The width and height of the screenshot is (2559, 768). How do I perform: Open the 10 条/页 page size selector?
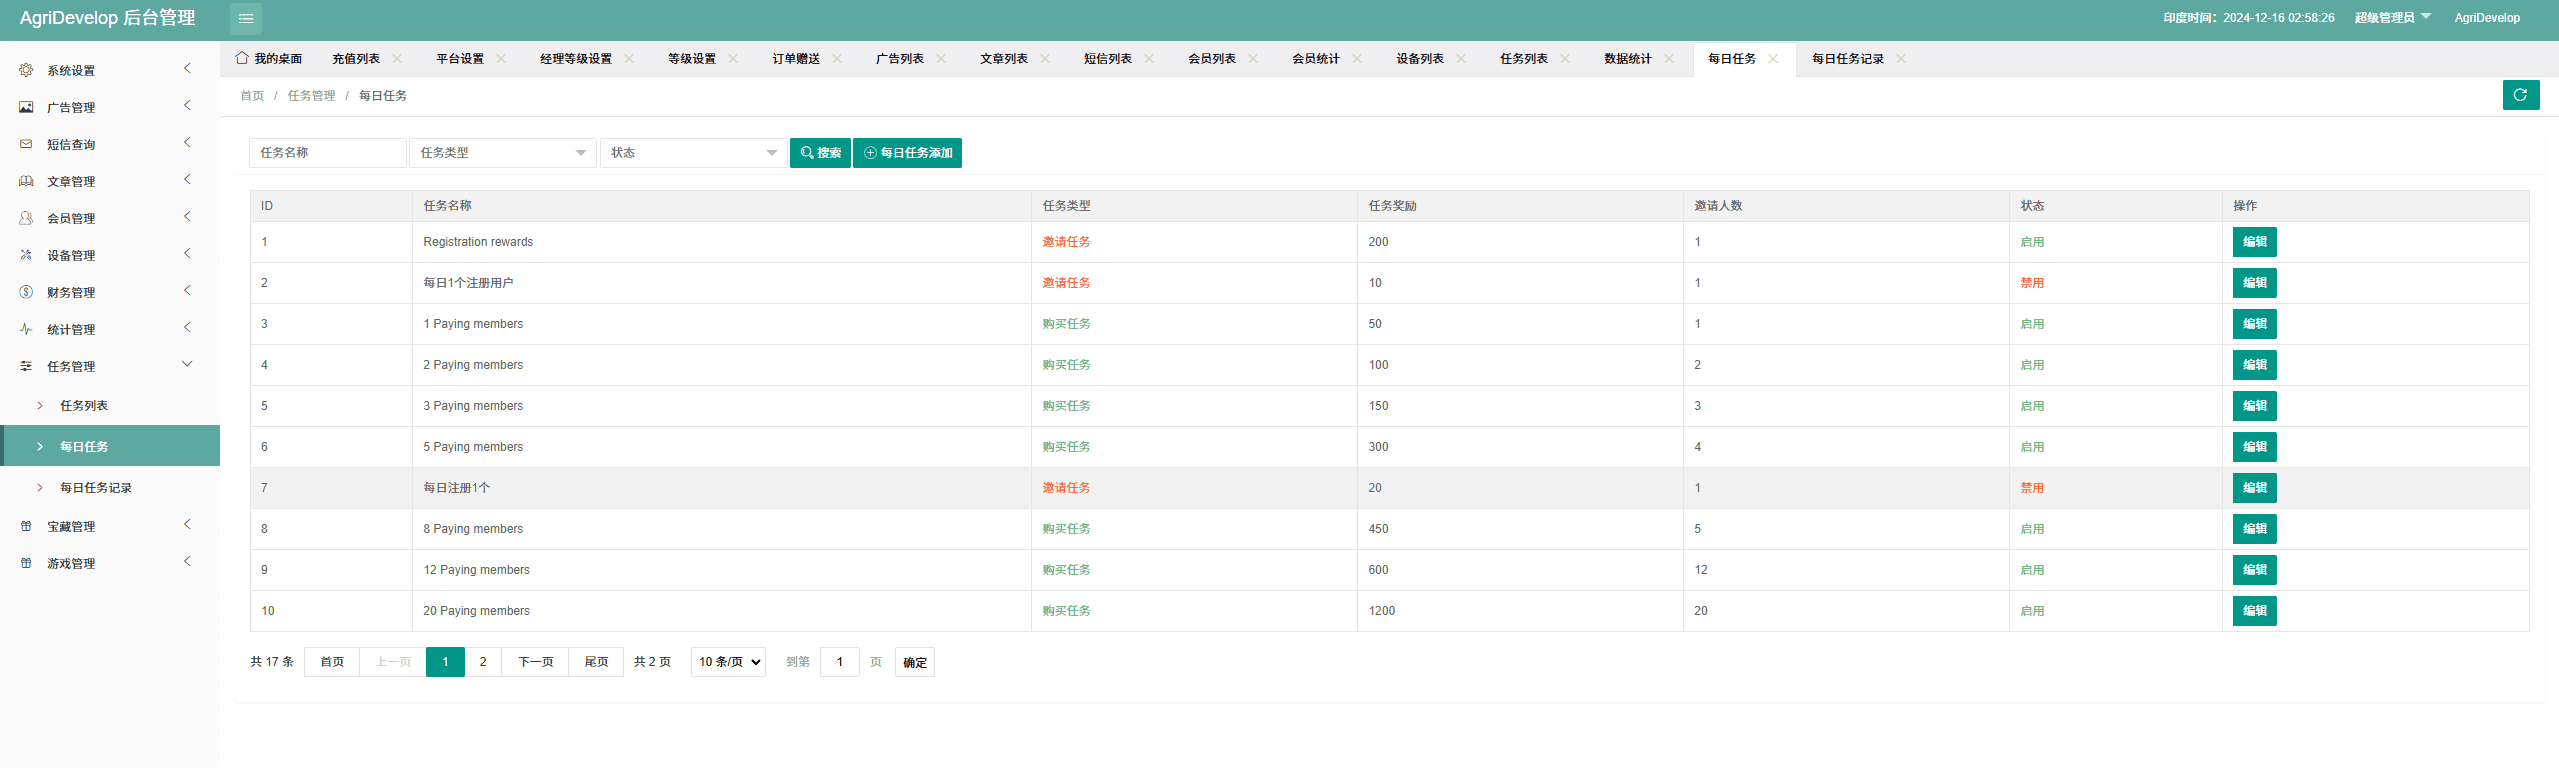(728, 662)
